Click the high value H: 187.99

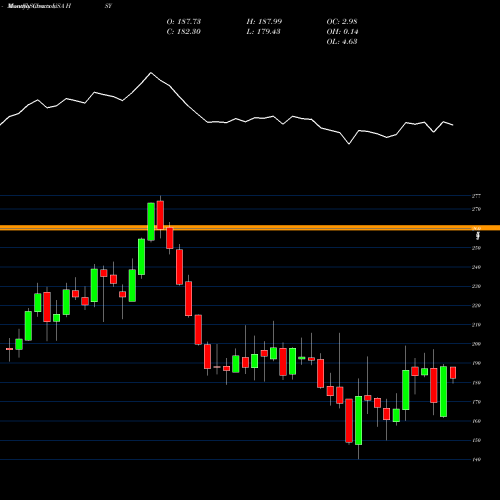(x=264, y=22)
